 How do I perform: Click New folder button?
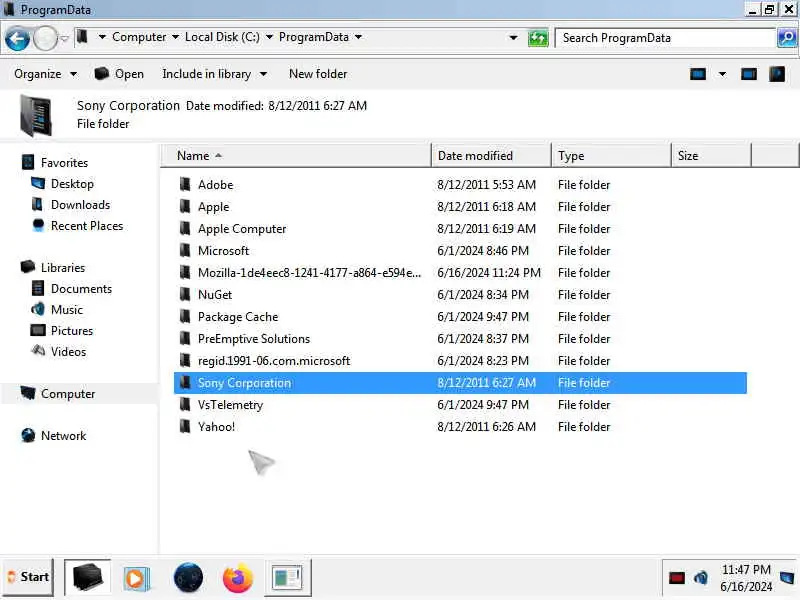click(318, 74)
